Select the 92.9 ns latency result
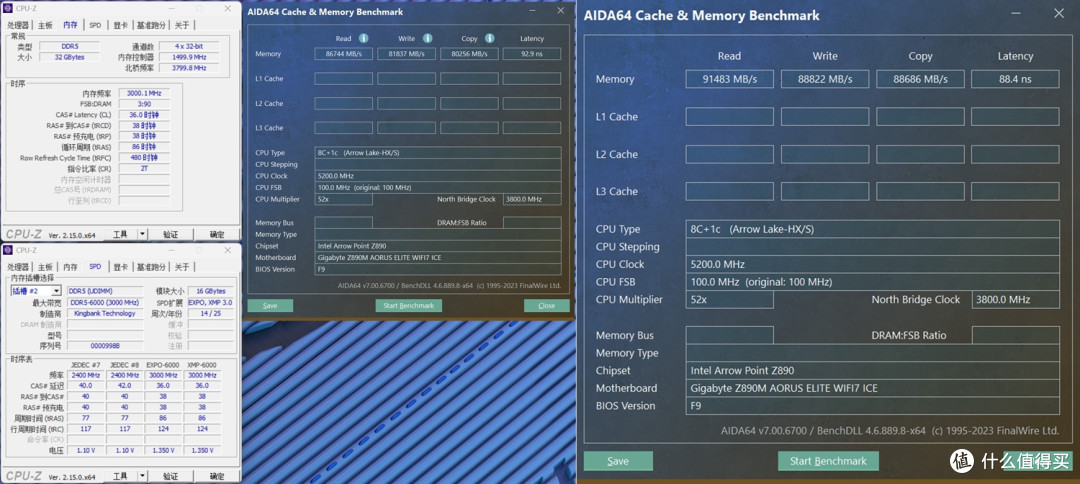Screen dimensions: 1080x484 point(532,54)
